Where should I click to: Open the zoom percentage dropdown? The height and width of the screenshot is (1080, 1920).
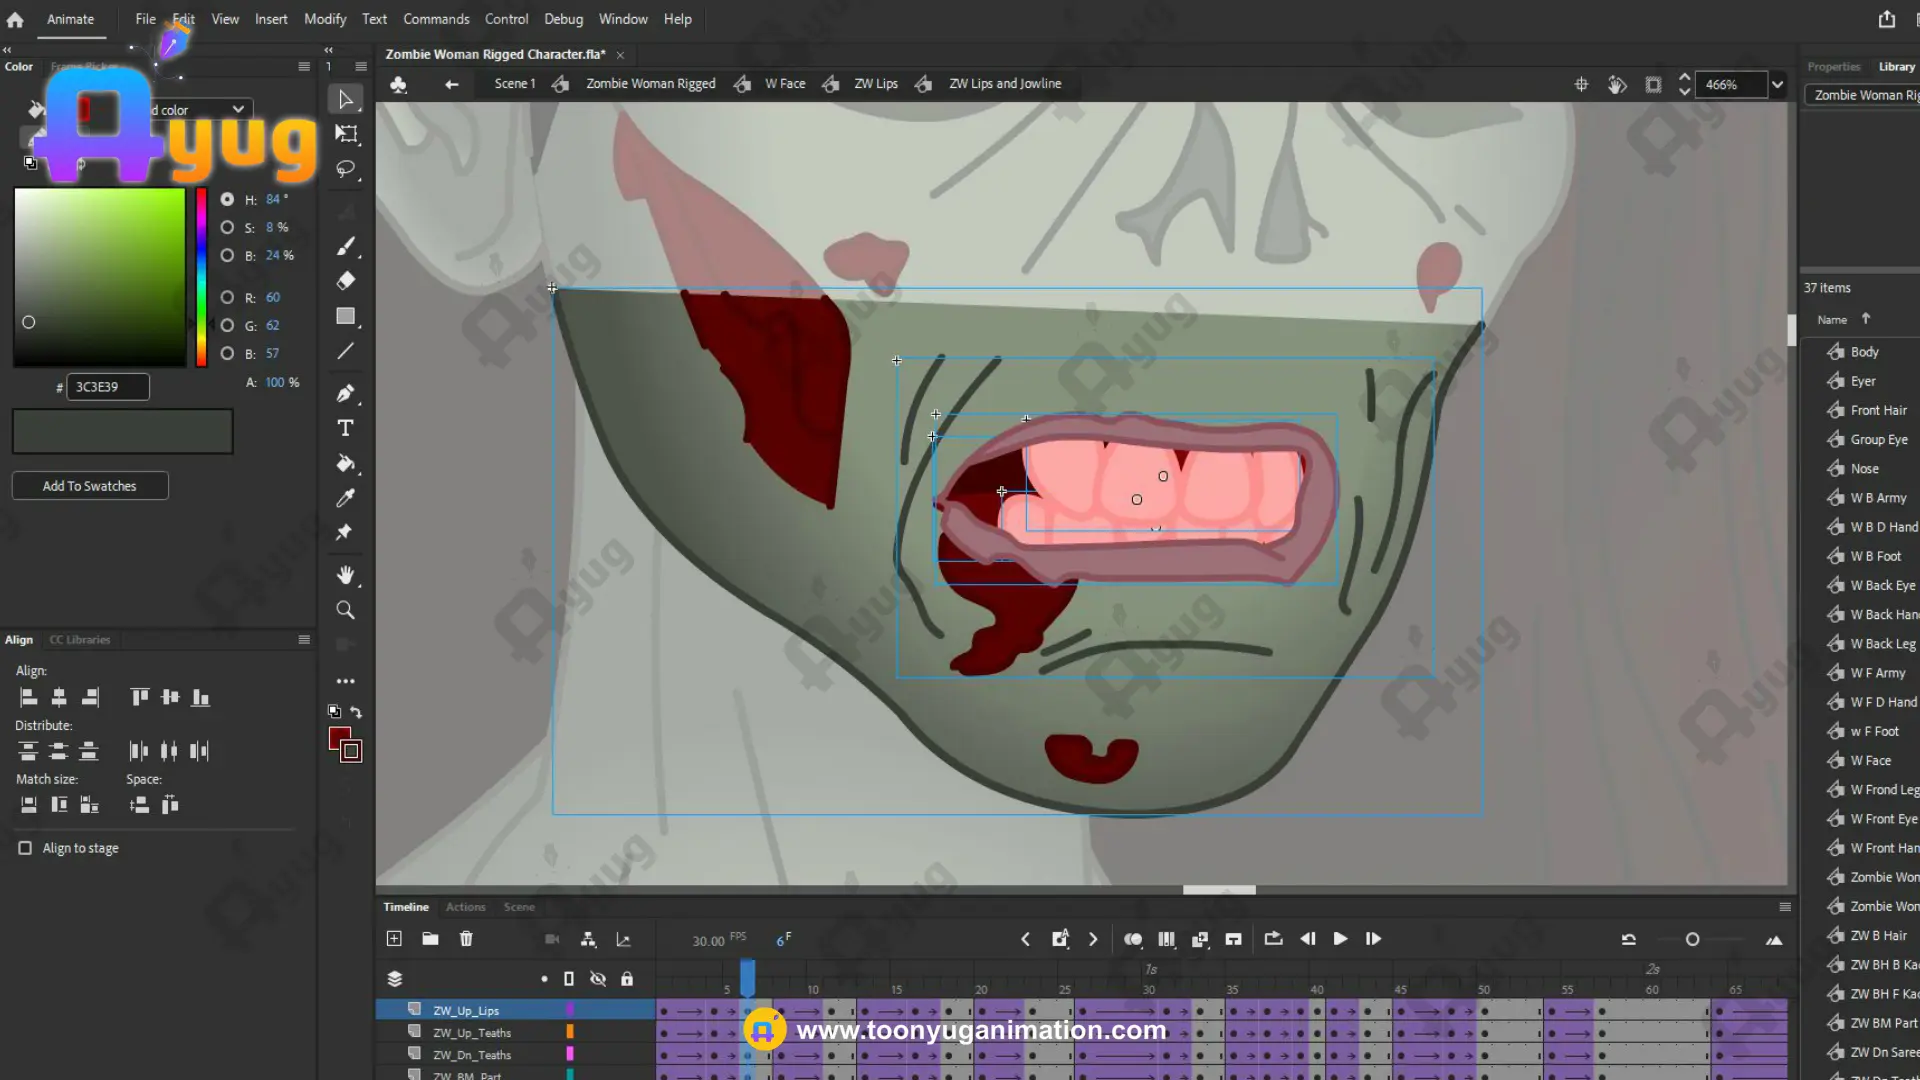coord(1777,85)
